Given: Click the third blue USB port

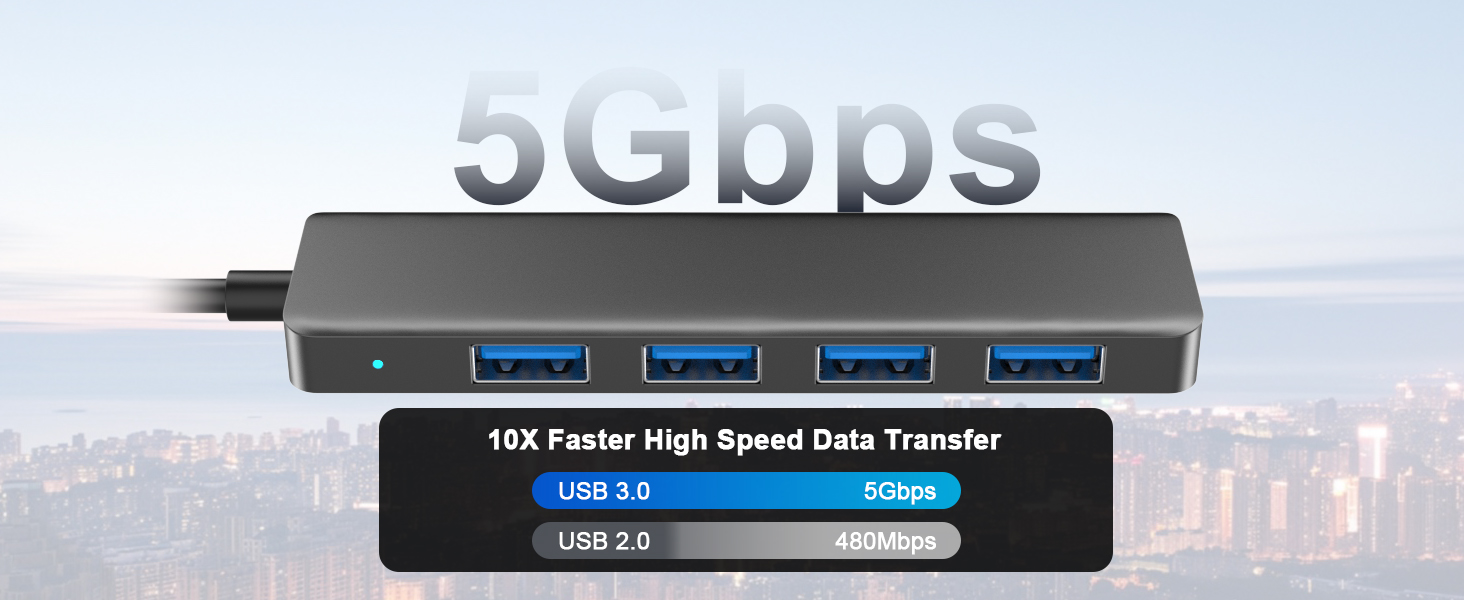Looking at the screenshot, I should [875, 363].
